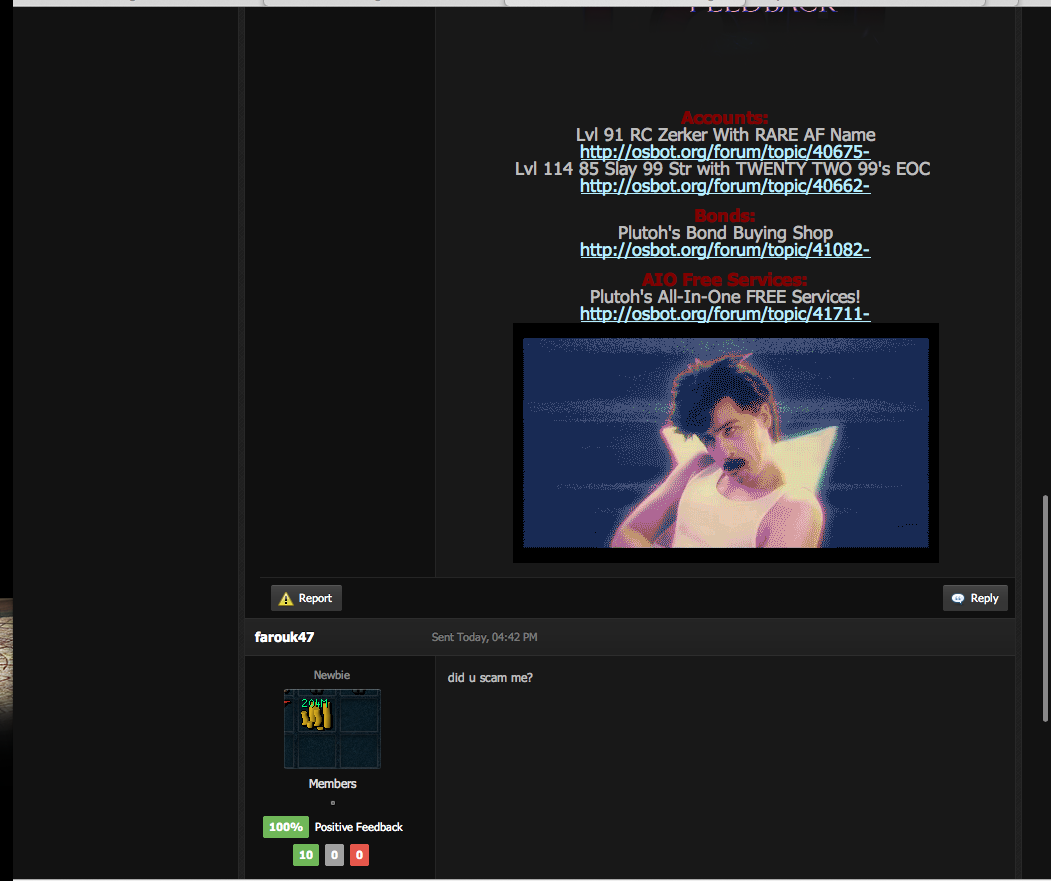Click the 'Lvl 114 85 Slay 99 Str' line

[723, 169]
